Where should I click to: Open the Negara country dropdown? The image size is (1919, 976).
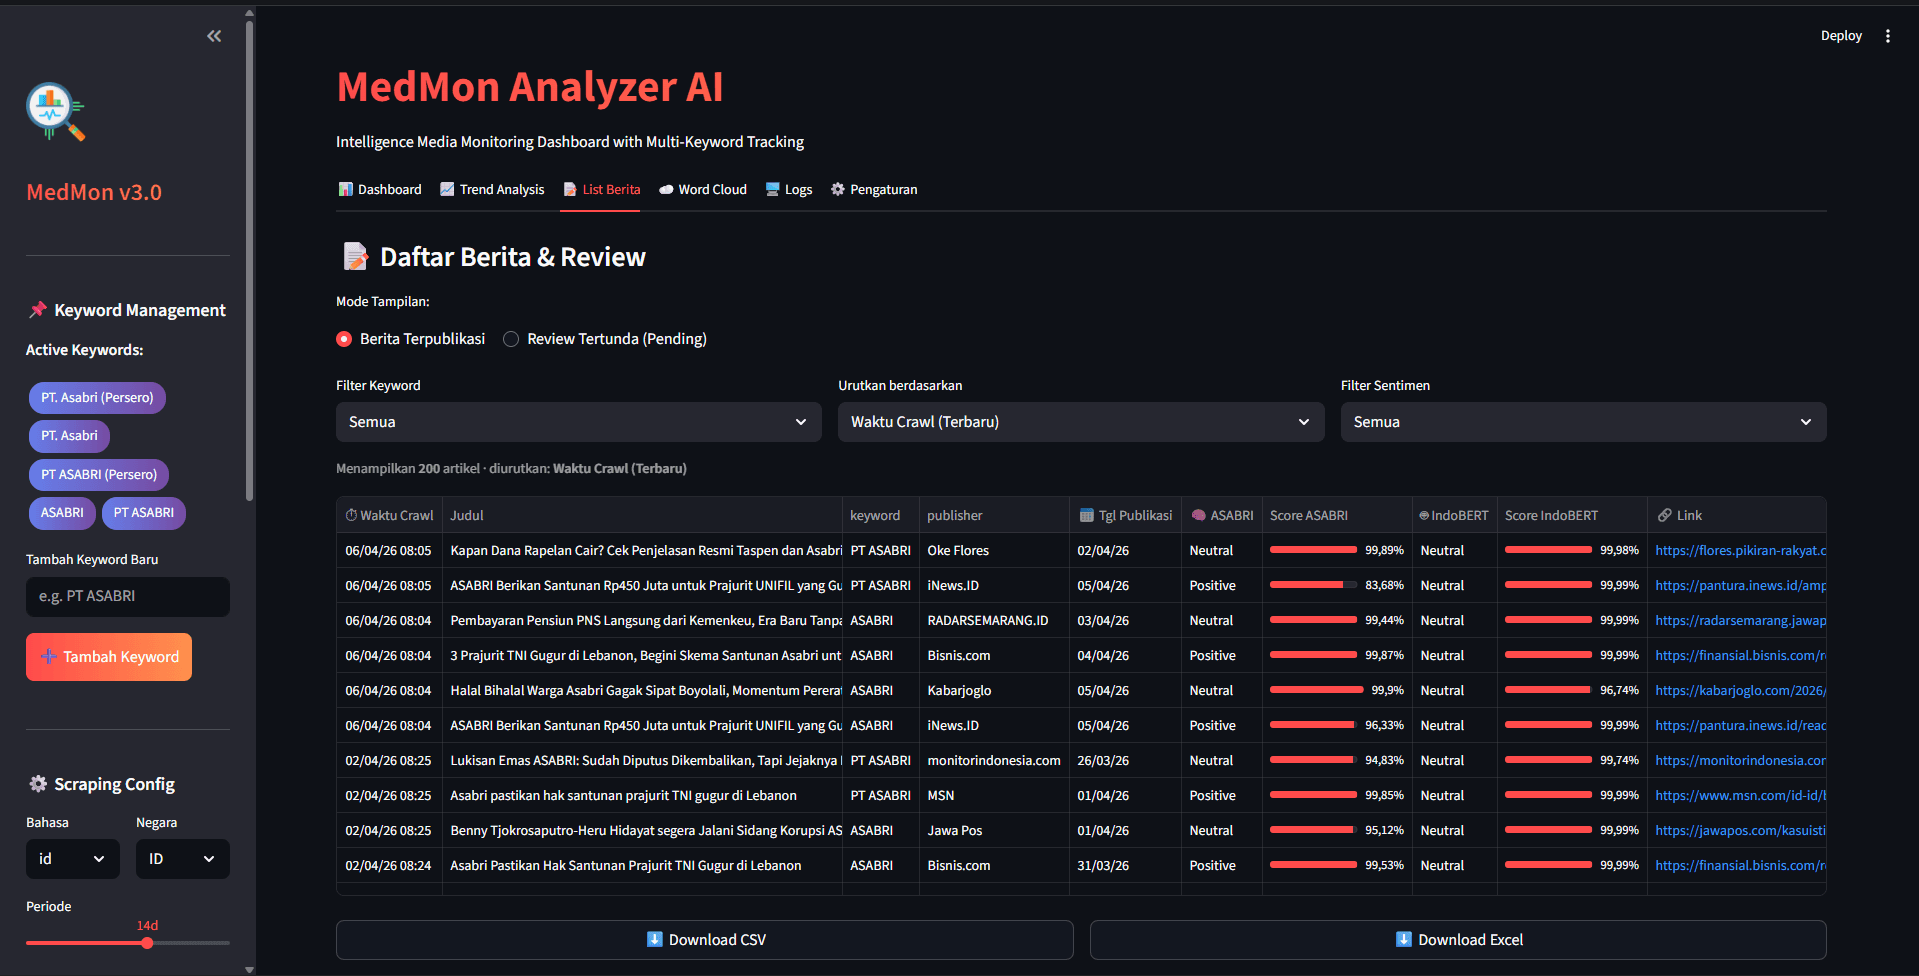click(183, 859)
